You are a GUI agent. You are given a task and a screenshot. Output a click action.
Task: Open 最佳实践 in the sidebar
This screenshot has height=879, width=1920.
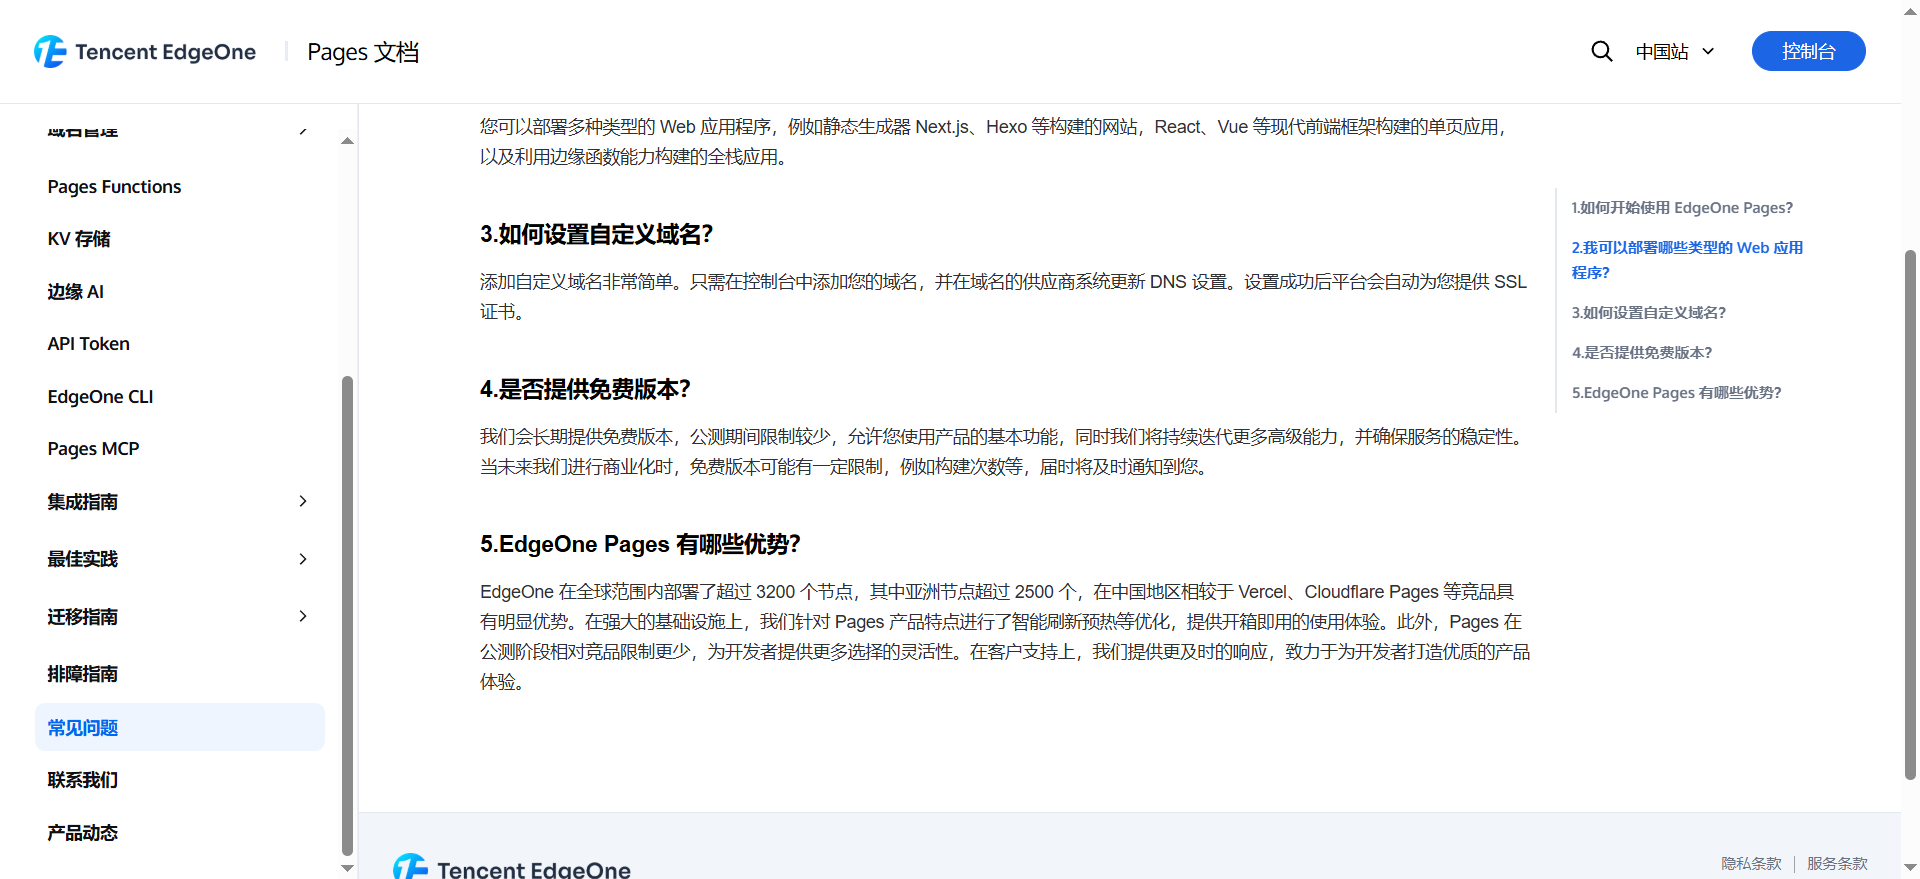(x=83, y=559)
